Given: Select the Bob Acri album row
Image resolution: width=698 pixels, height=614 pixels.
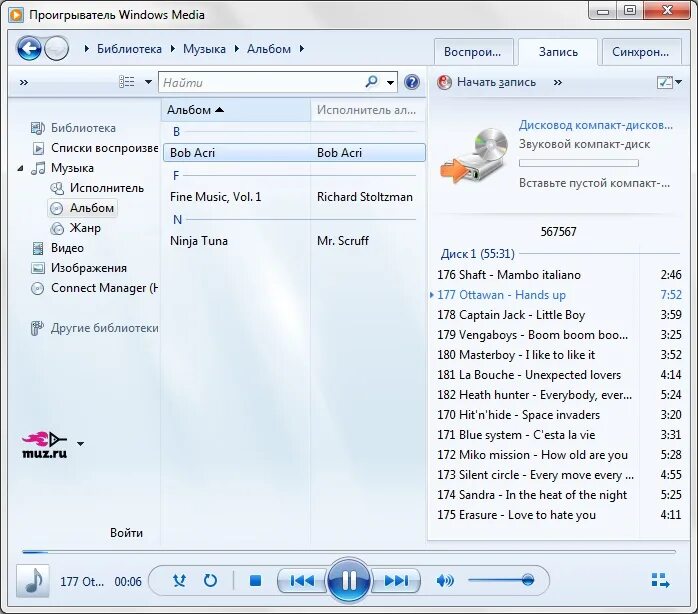Looking at the screenshot, I should click(294, 153).
